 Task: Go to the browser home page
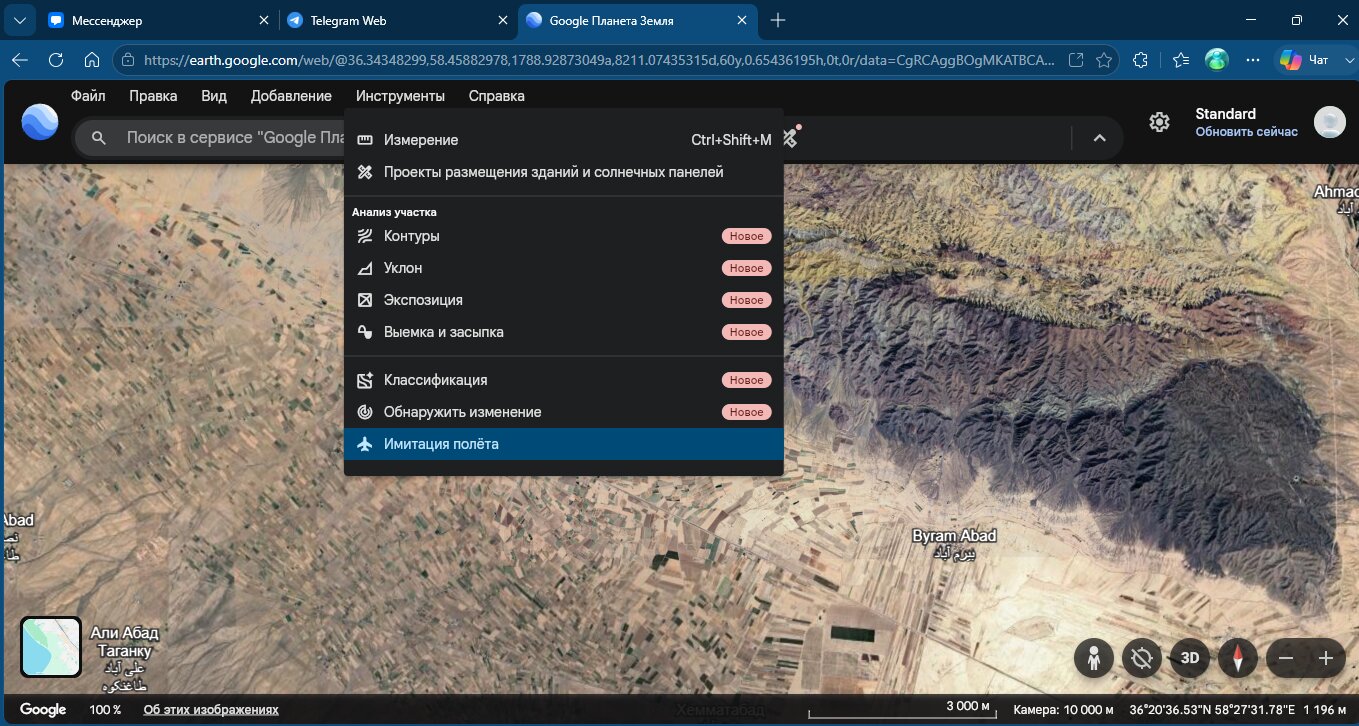[92, 60]
